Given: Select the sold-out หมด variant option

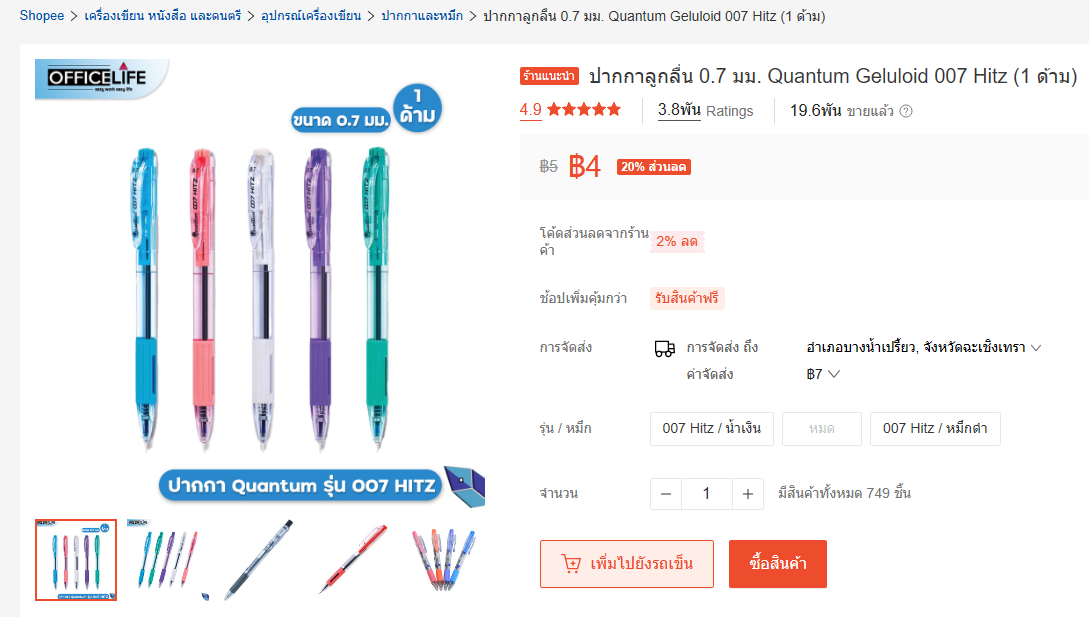Looking at the screenshot, I should [x=822, y=429].
